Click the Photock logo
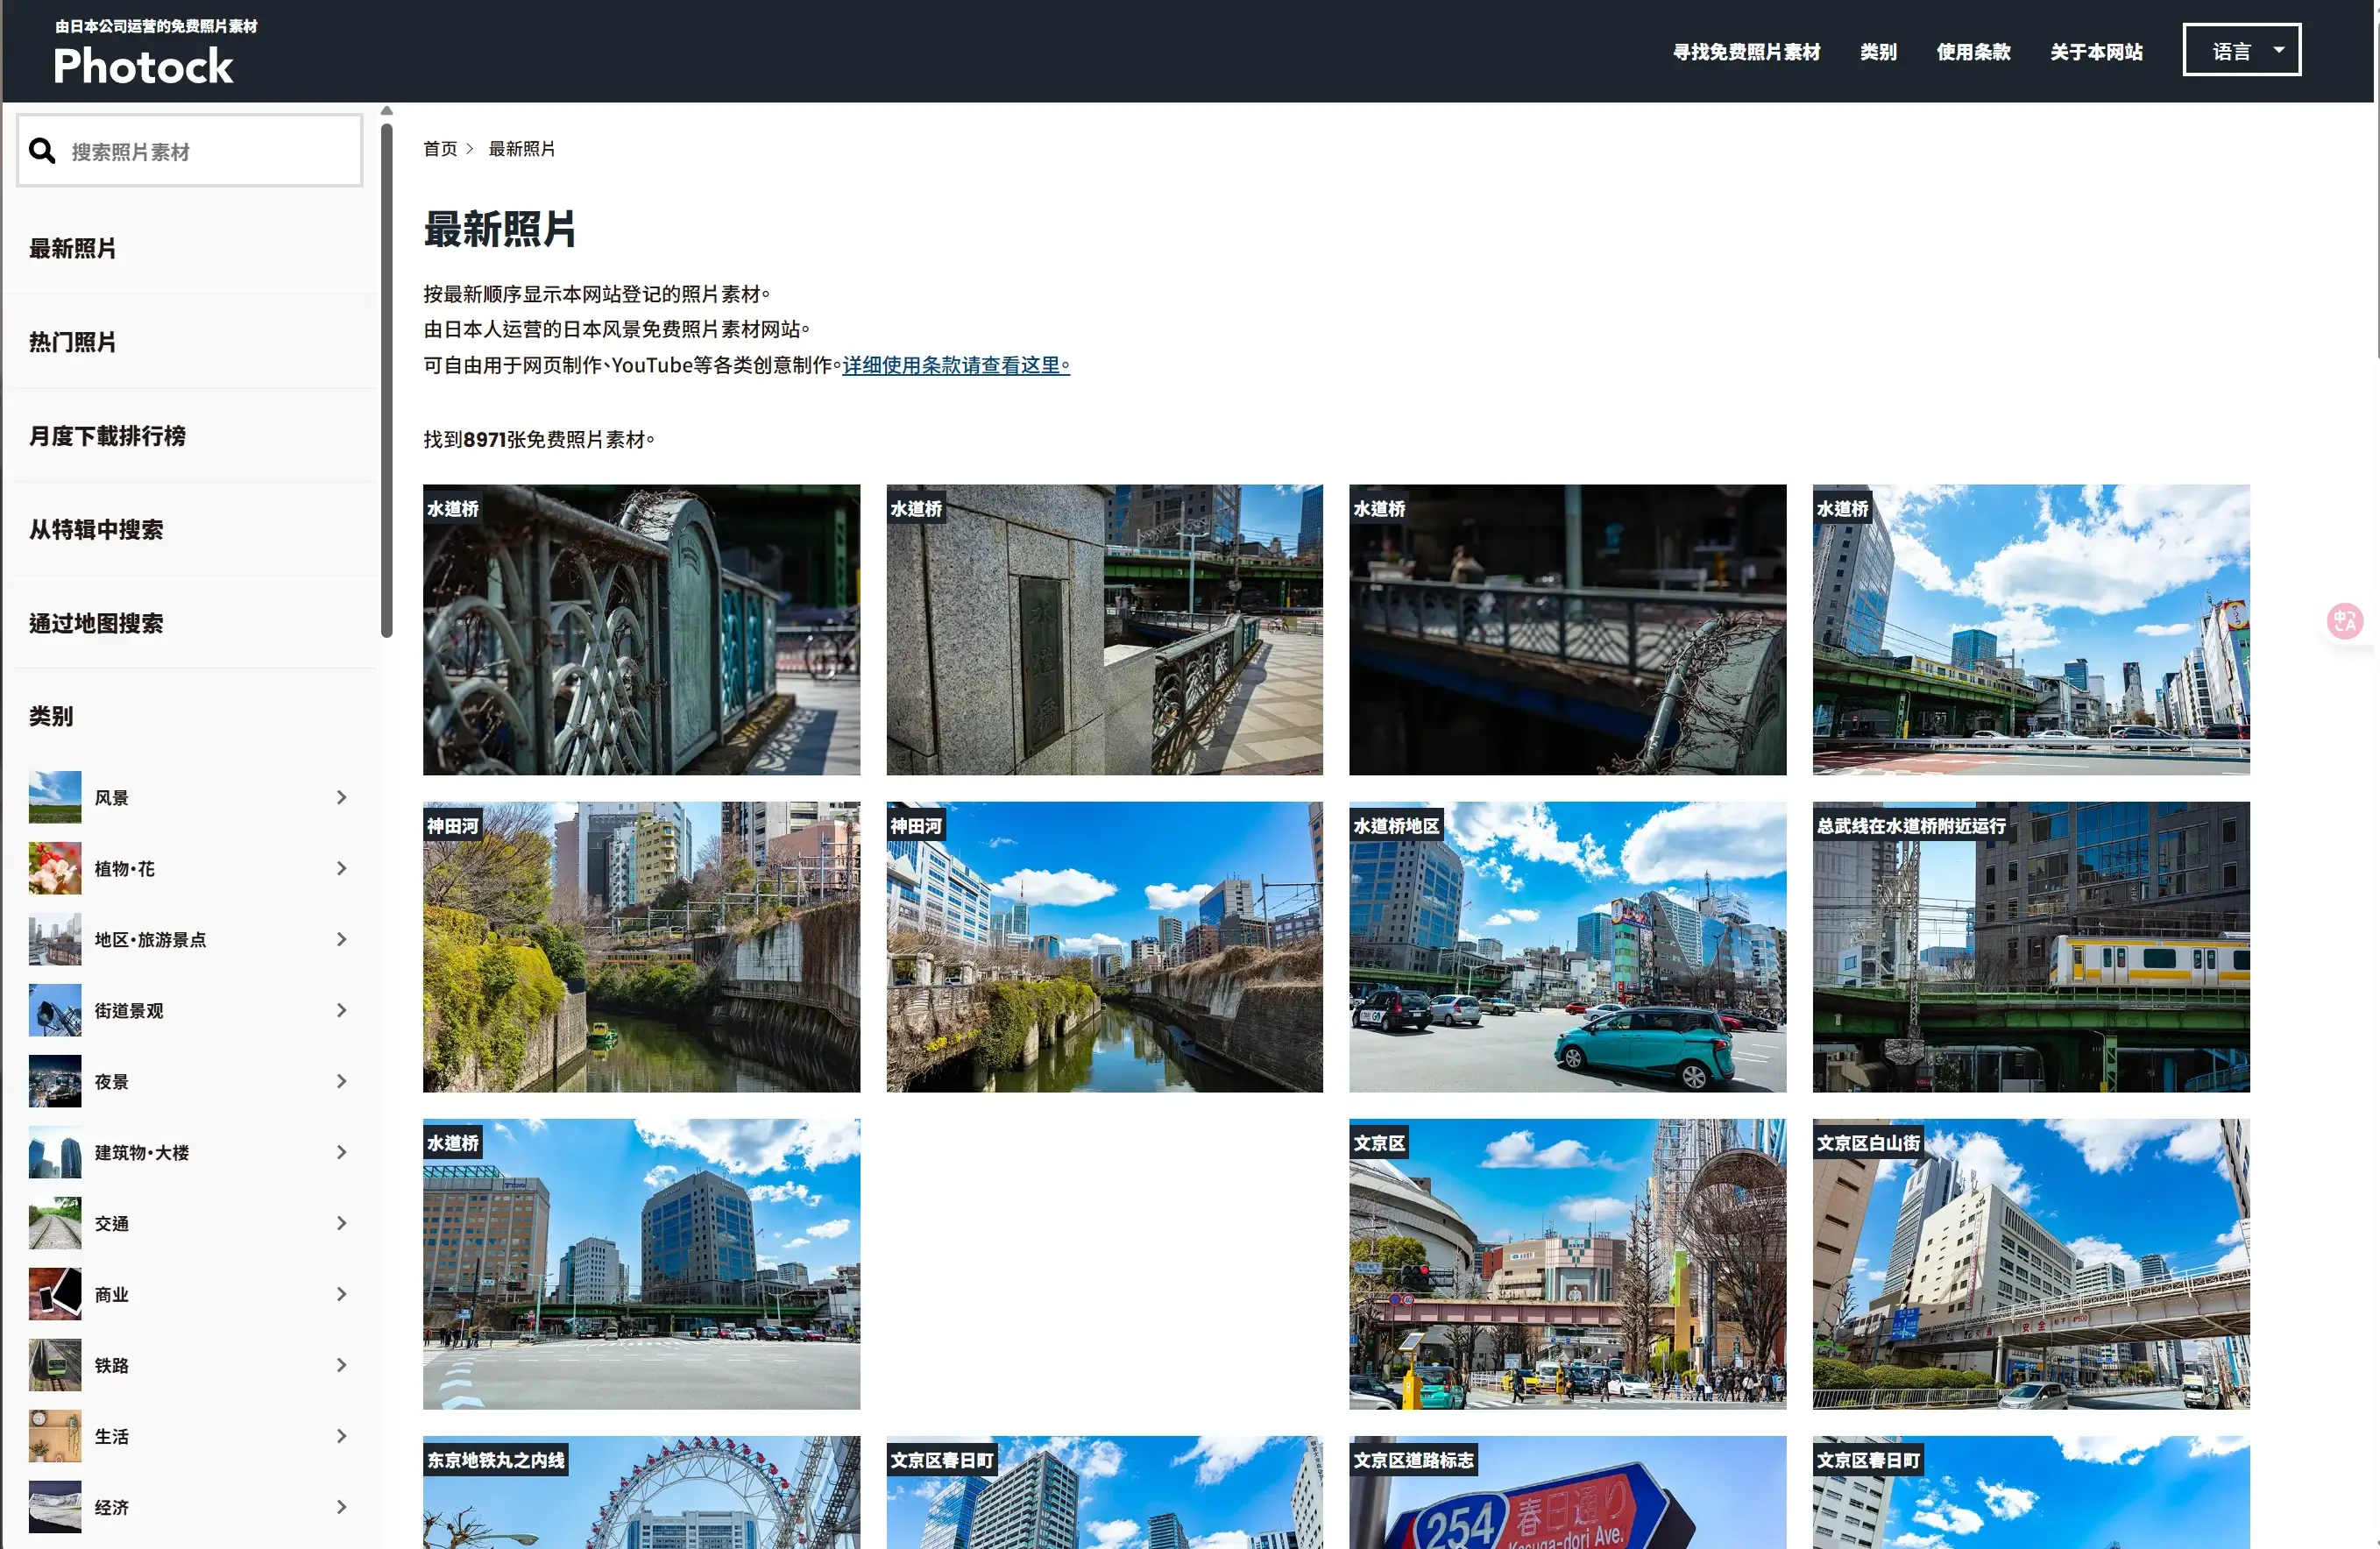 pos(143,66)
